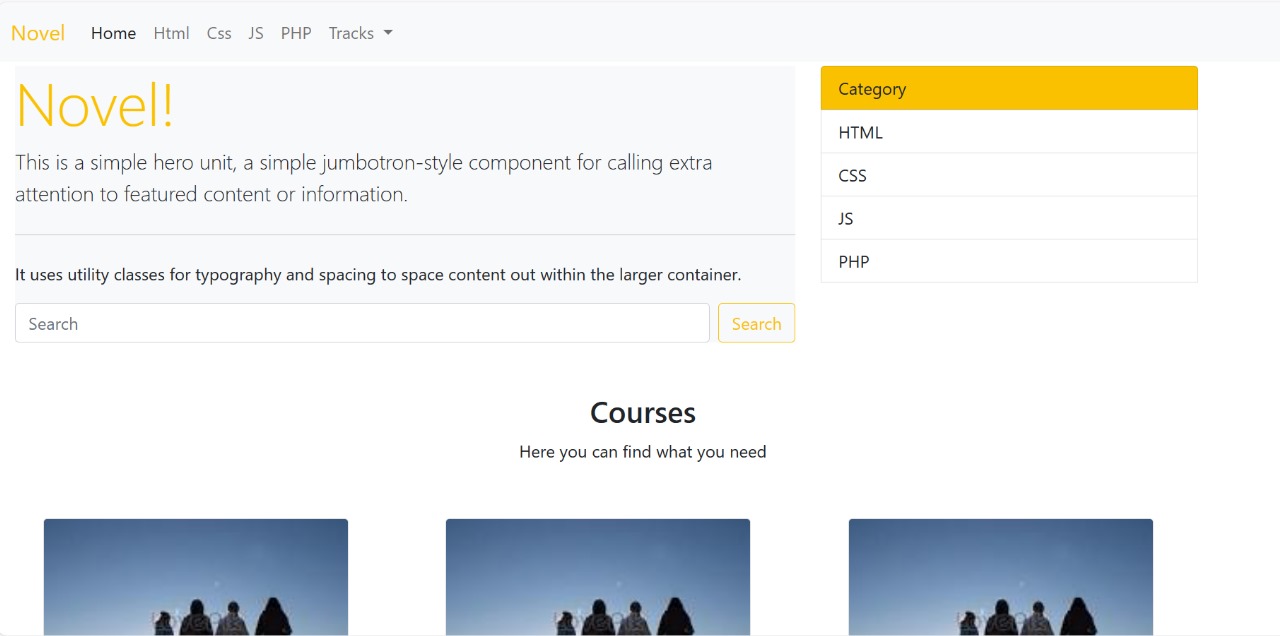The image size is (1280, 636).
Task: Choose HTML in the Category list
Action: (1009, 132)
